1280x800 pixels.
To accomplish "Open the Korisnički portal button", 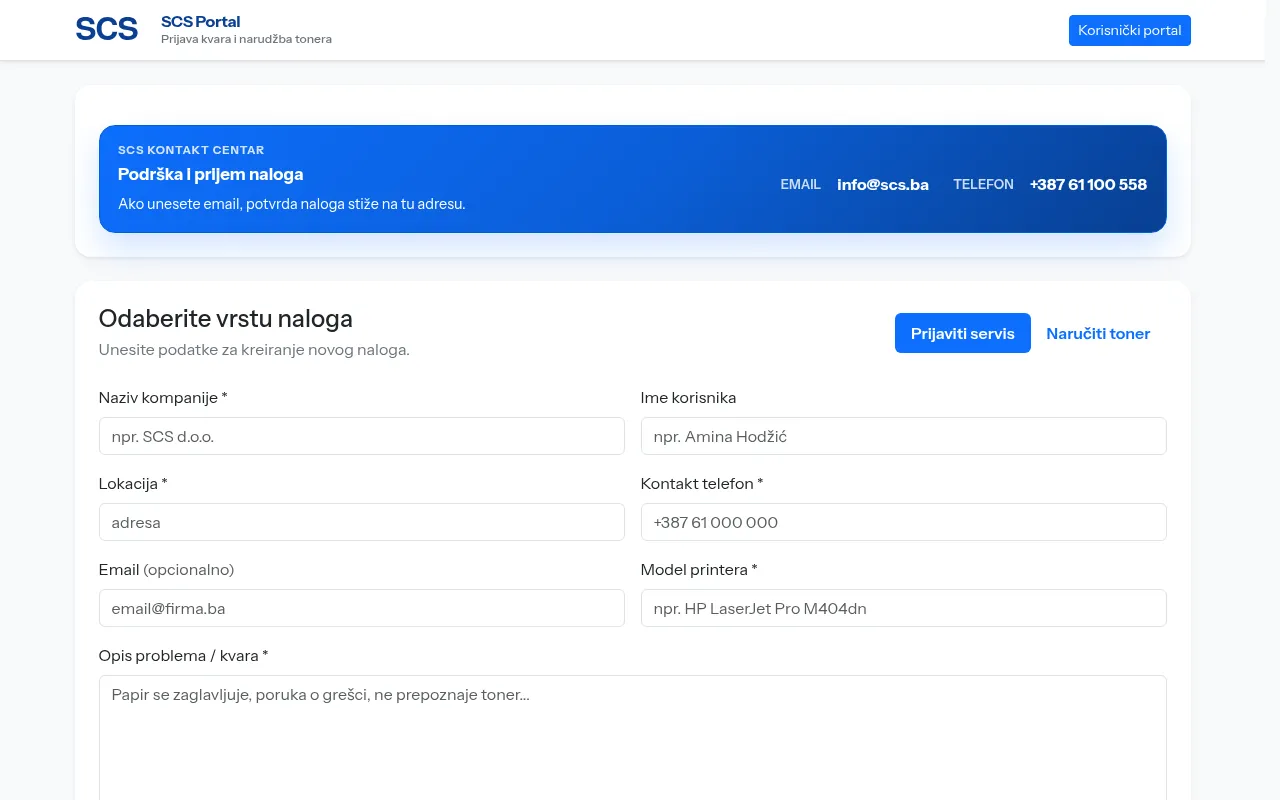I will (1129, 30).
